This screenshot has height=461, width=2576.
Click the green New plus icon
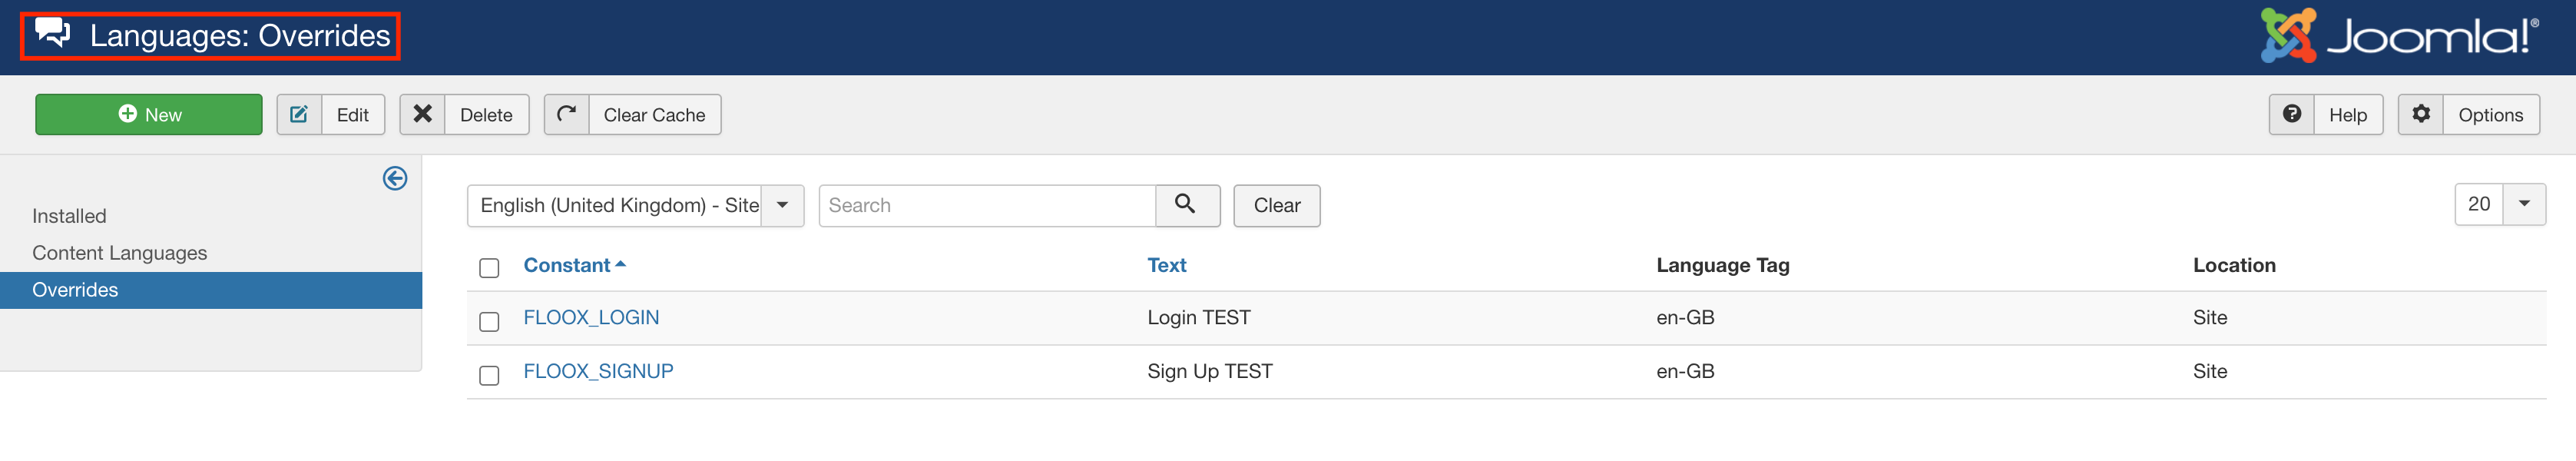coord(128,114)
